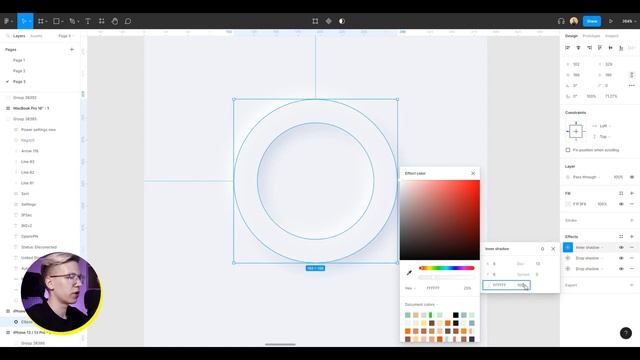The height and width of the screenshot is (360, 640).
Task: Toggle Inner shadow effect visibility
Action: pos(621,247)
